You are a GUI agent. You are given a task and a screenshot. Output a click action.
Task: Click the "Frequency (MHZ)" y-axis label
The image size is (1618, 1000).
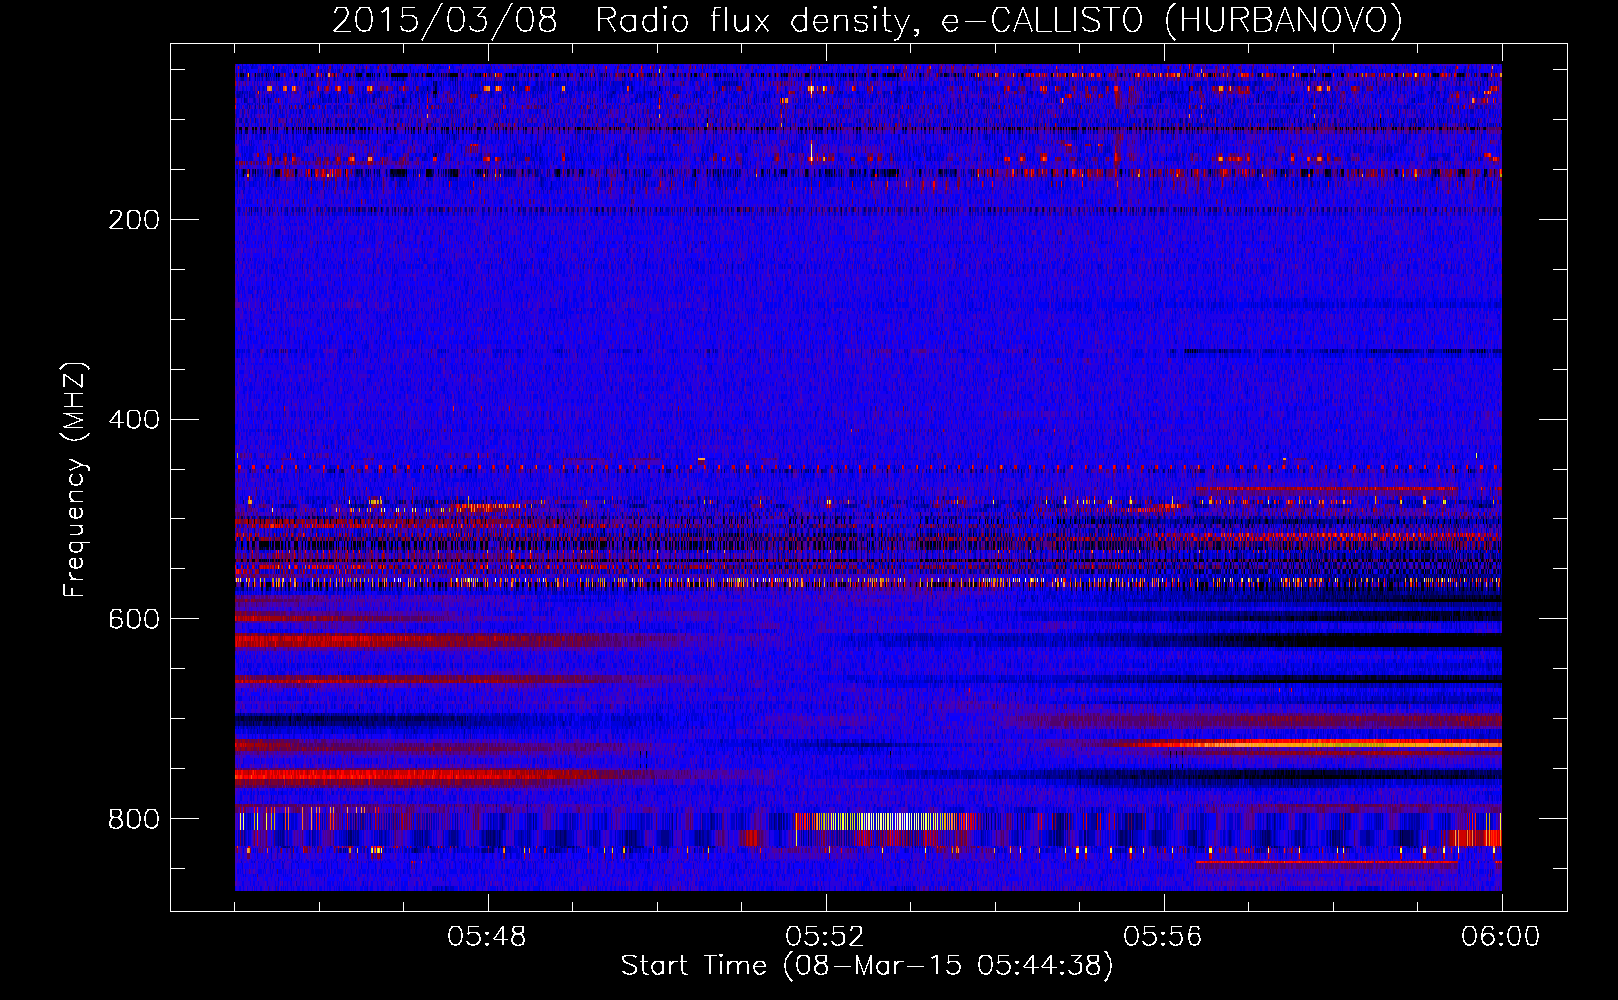[75, 480]
